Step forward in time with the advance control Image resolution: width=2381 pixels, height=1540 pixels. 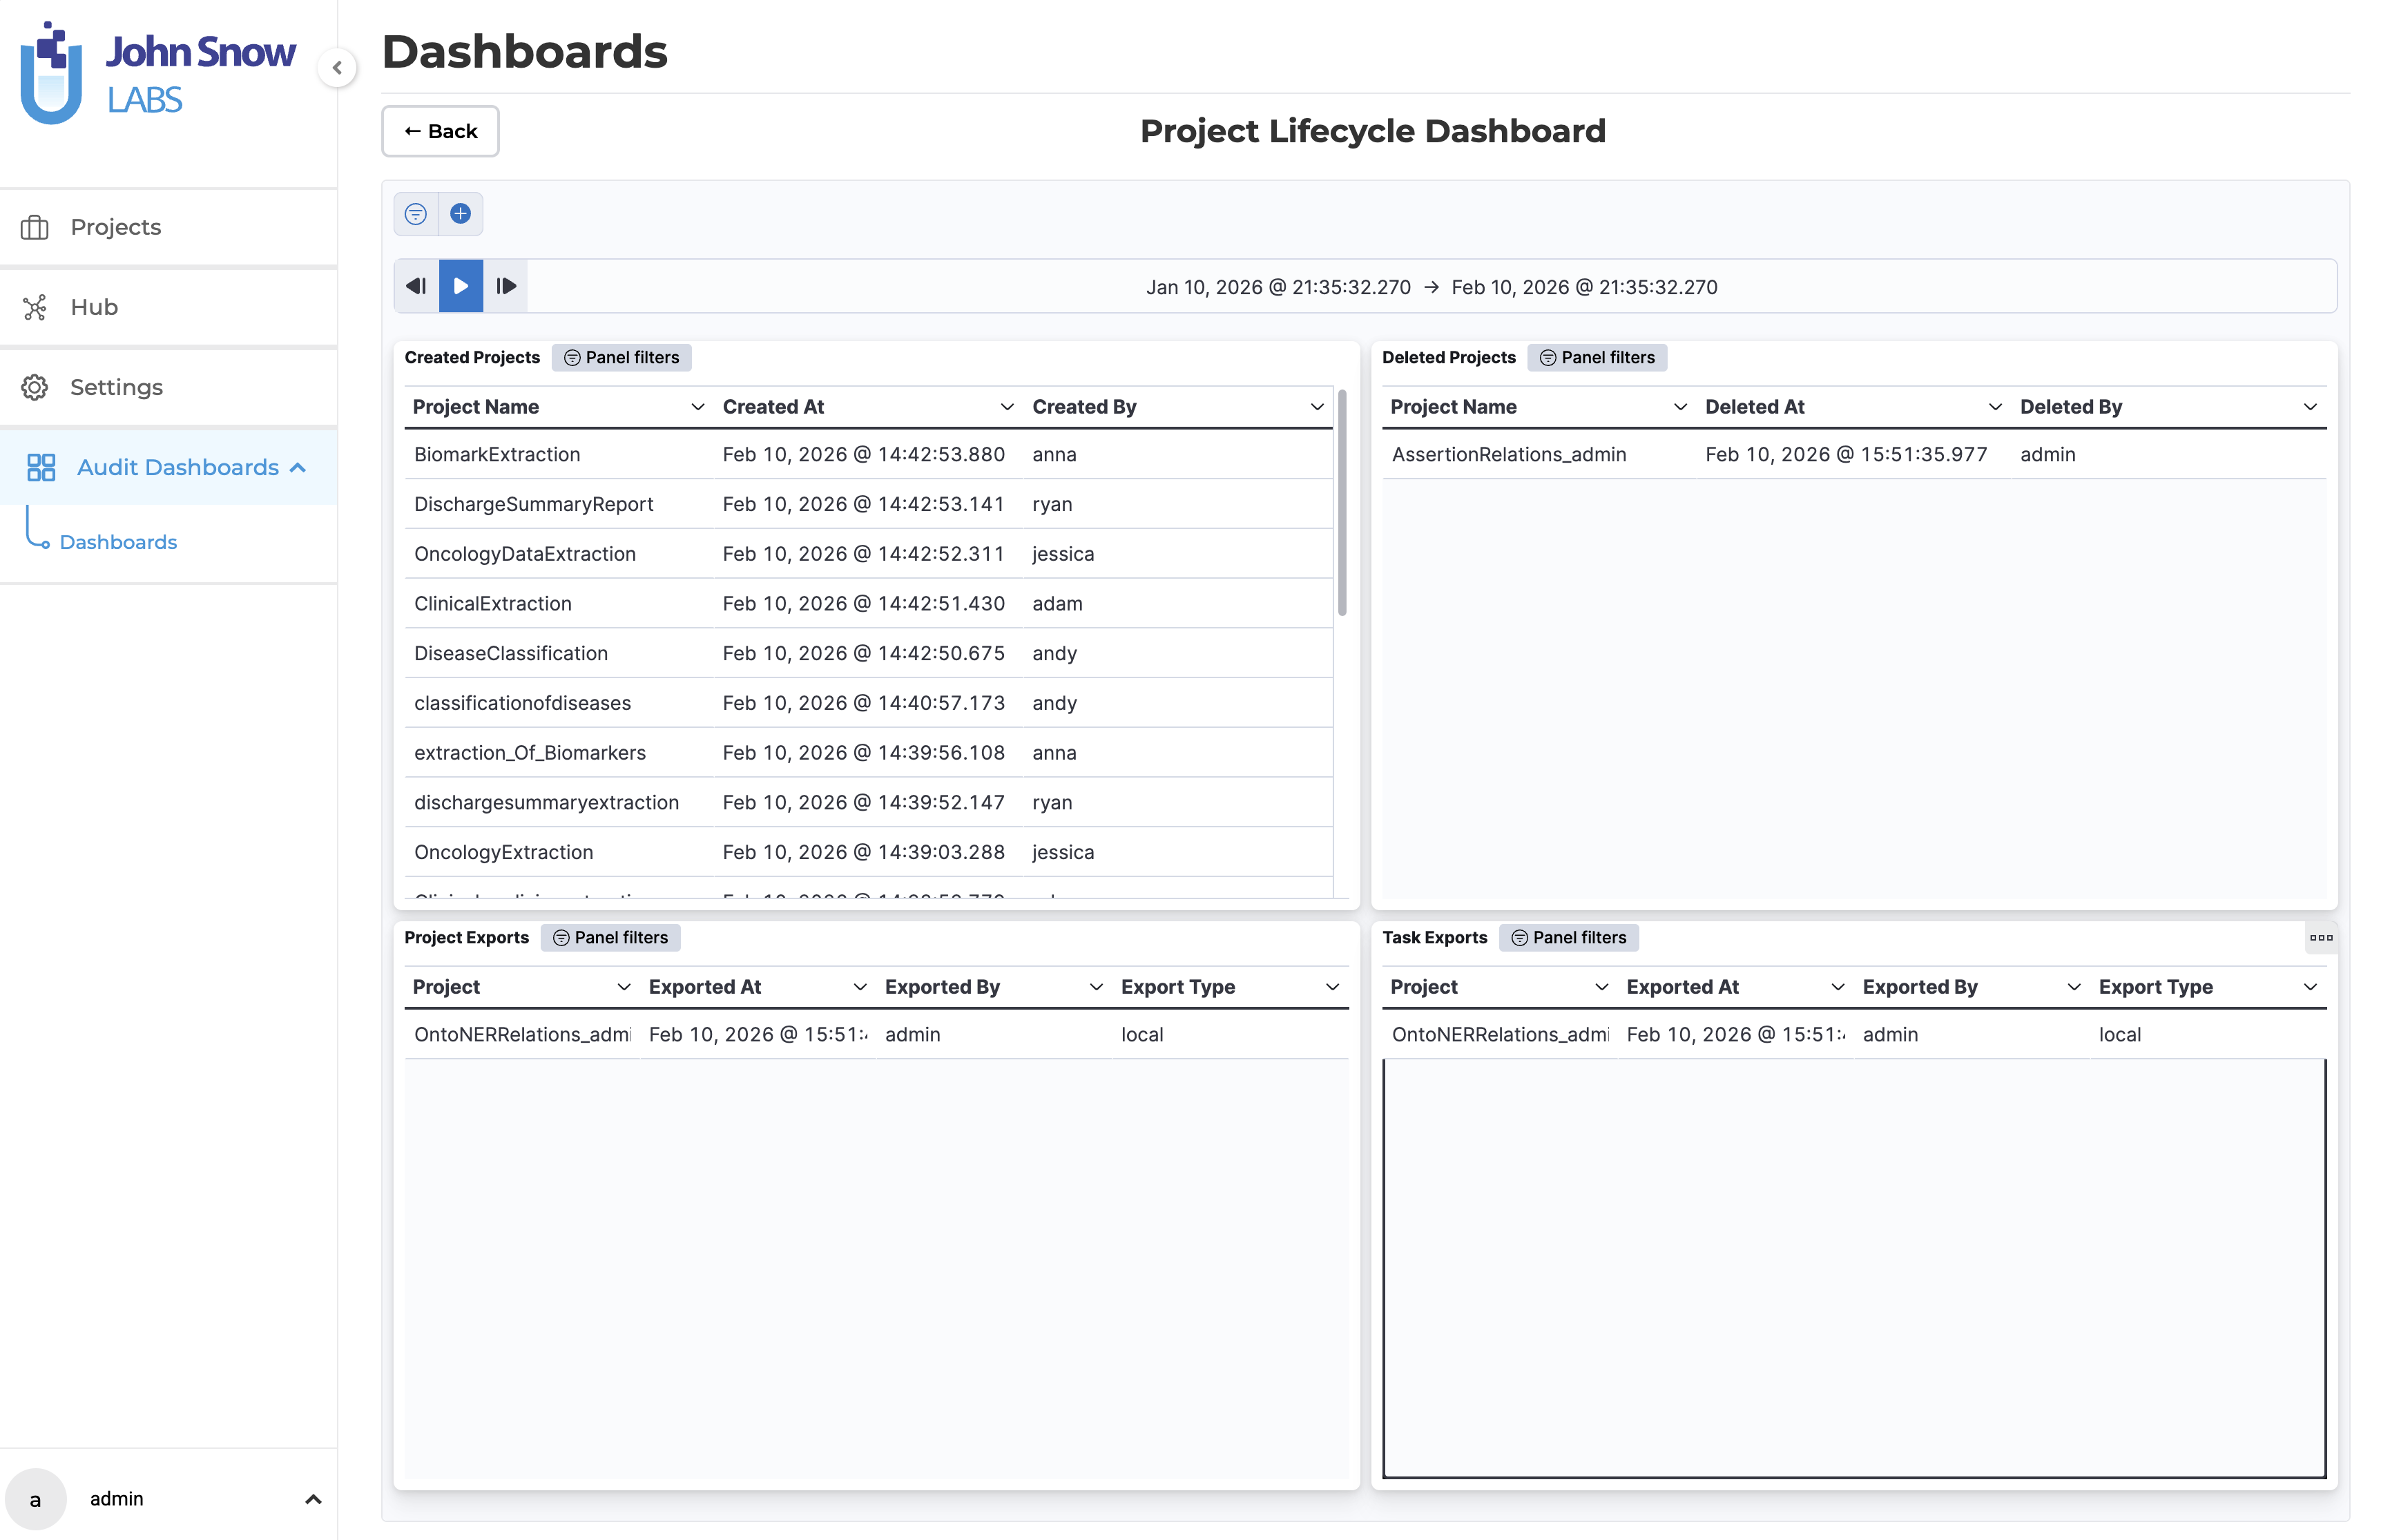506,285
